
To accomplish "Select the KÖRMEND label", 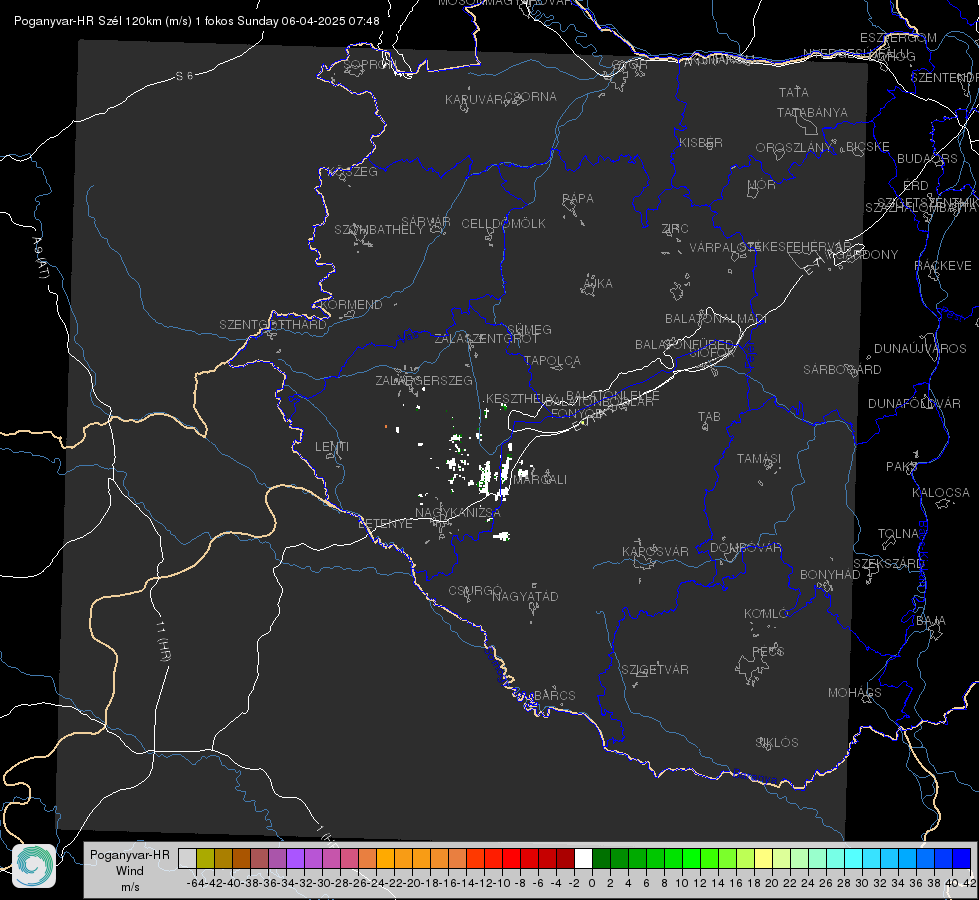I will coord(352,305).
